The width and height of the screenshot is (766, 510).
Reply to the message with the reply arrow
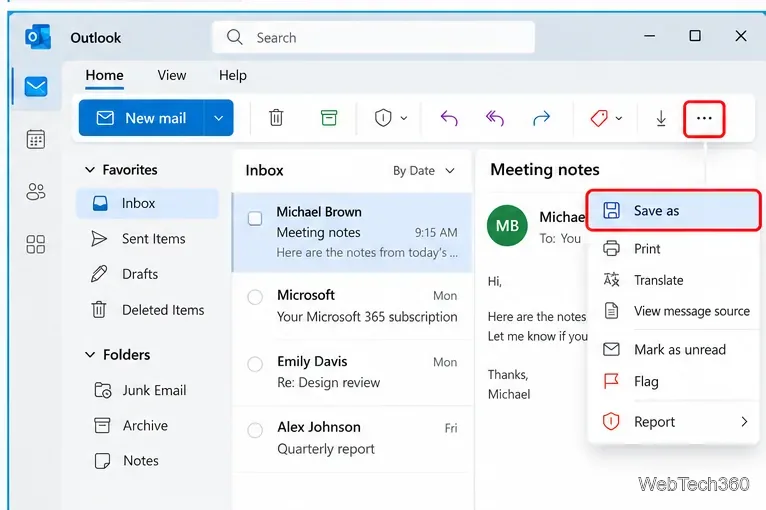[449, 118]
